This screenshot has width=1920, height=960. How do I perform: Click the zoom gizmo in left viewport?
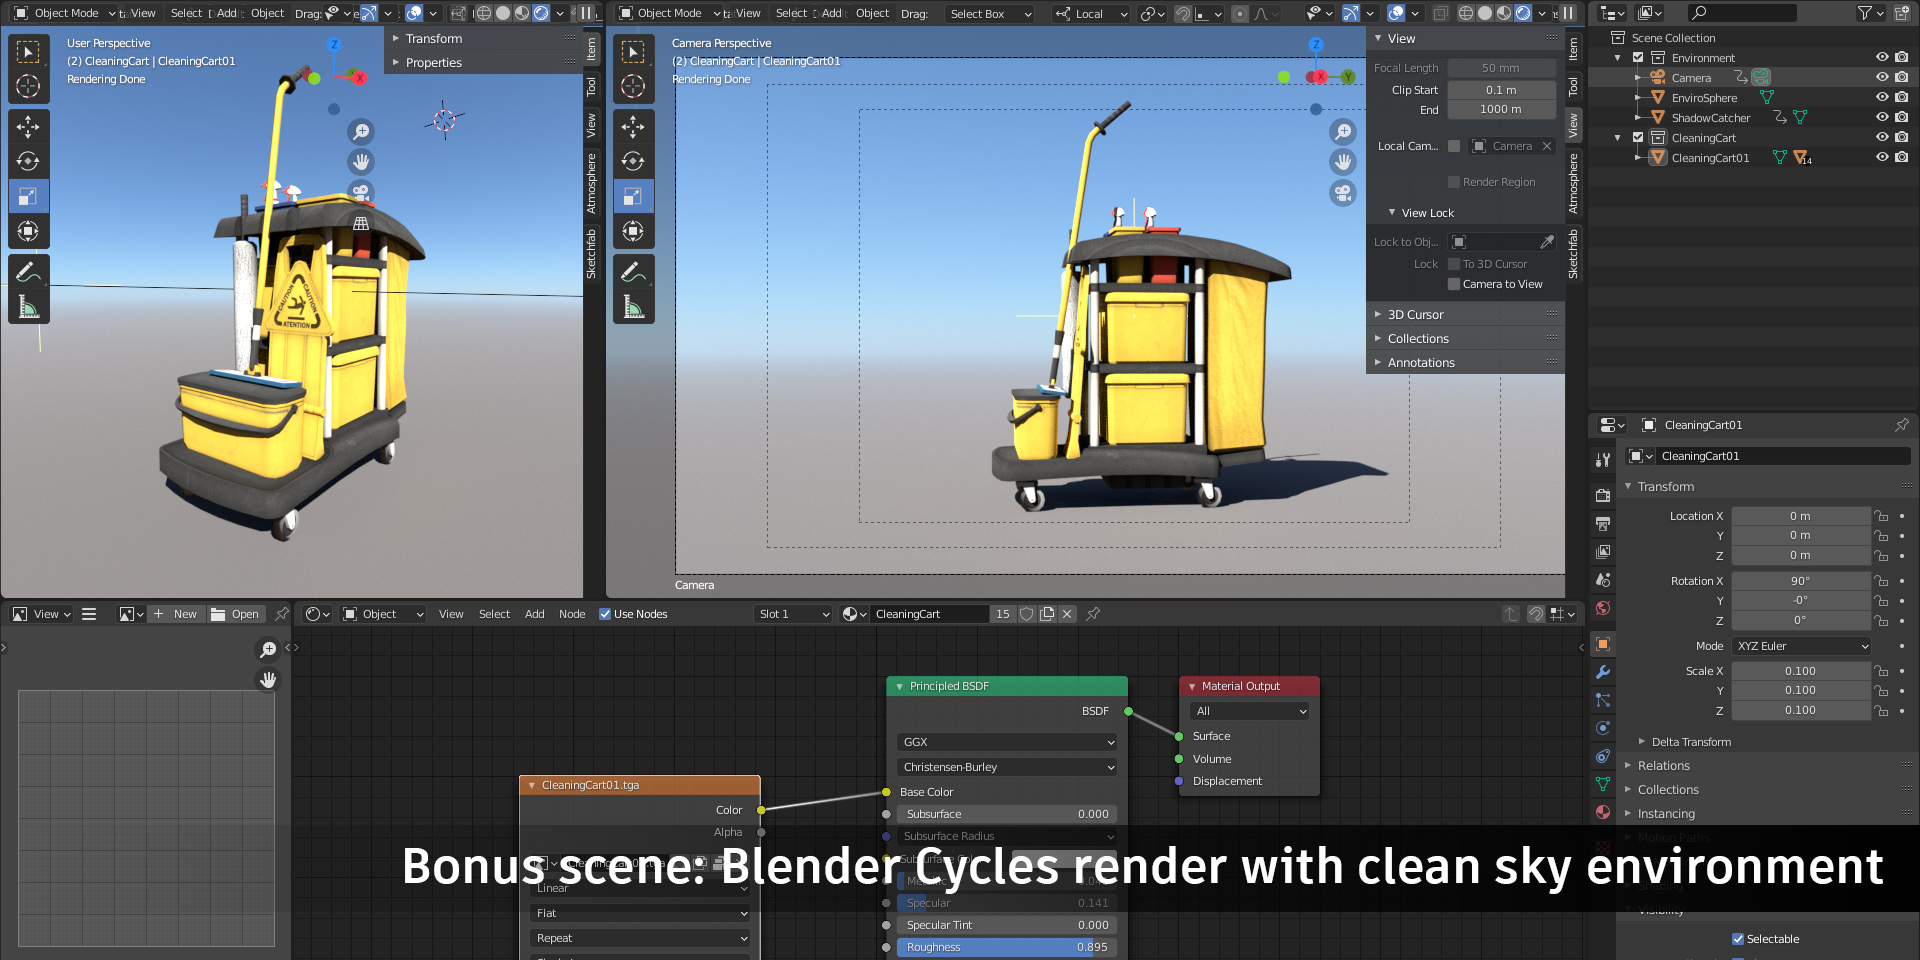361,131
